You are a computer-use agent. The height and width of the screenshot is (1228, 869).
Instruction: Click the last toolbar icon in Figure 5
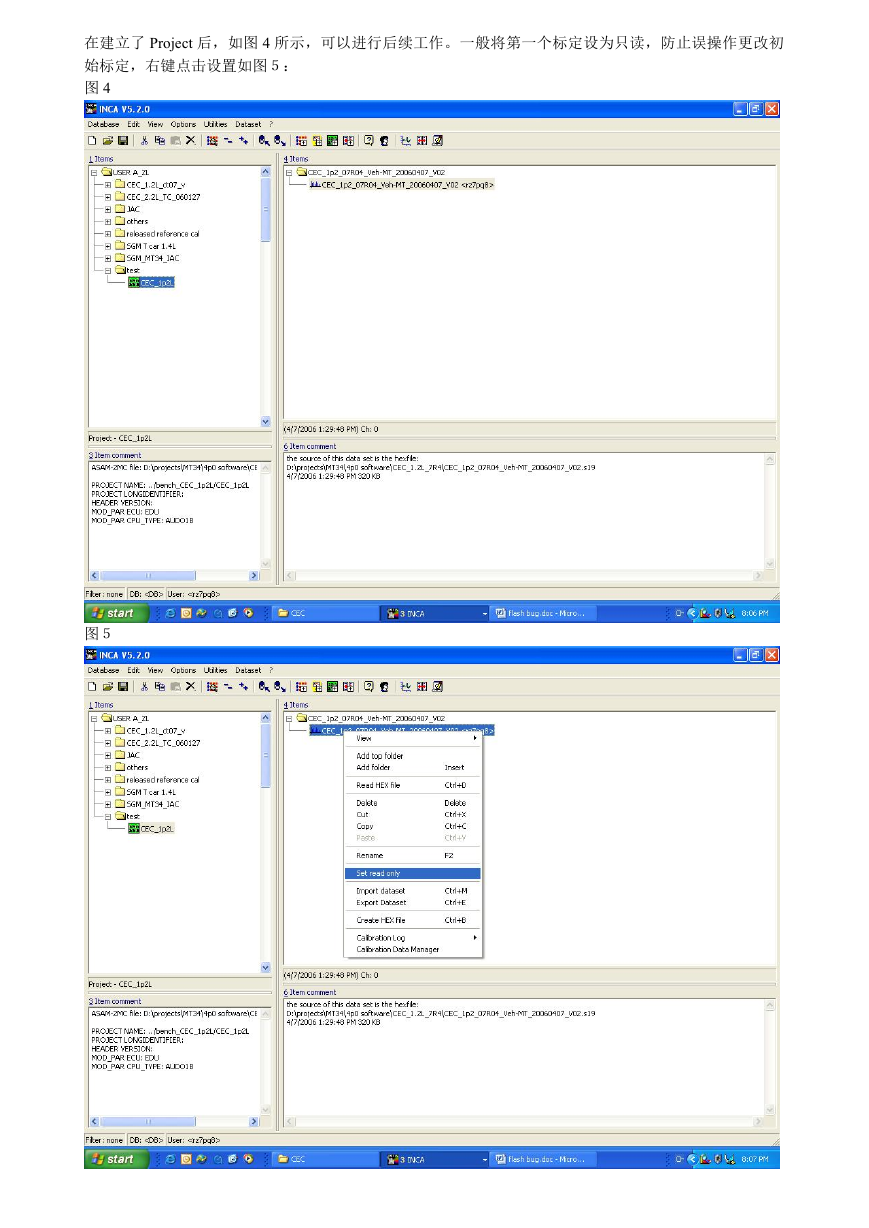(437, 686)
